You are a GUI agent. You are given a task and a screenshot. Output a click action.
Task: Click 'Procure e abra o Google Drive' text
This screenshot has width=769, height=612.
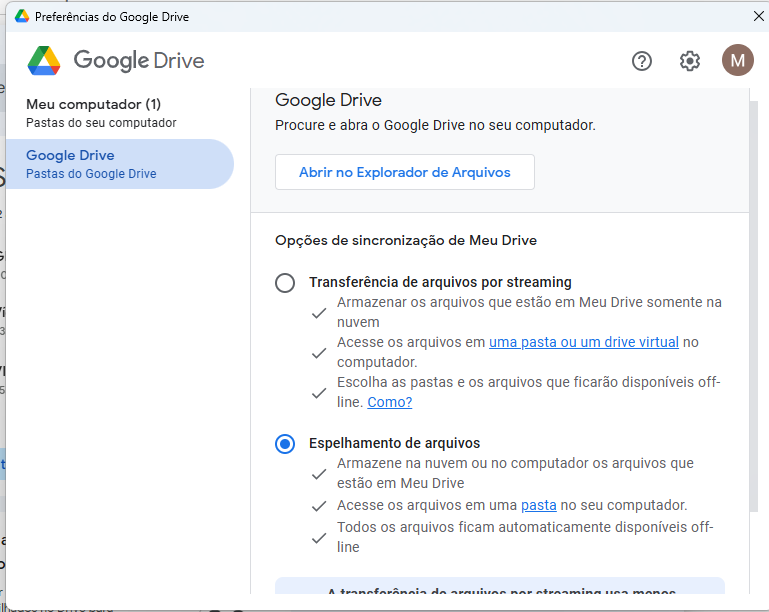[435, 126]
